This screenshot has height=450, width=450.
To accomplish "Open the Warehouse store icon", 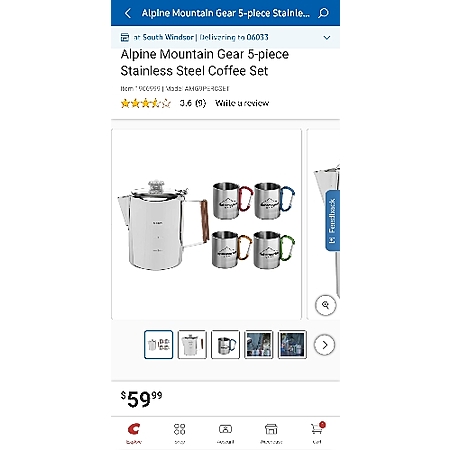I will [x=271, y=429].
